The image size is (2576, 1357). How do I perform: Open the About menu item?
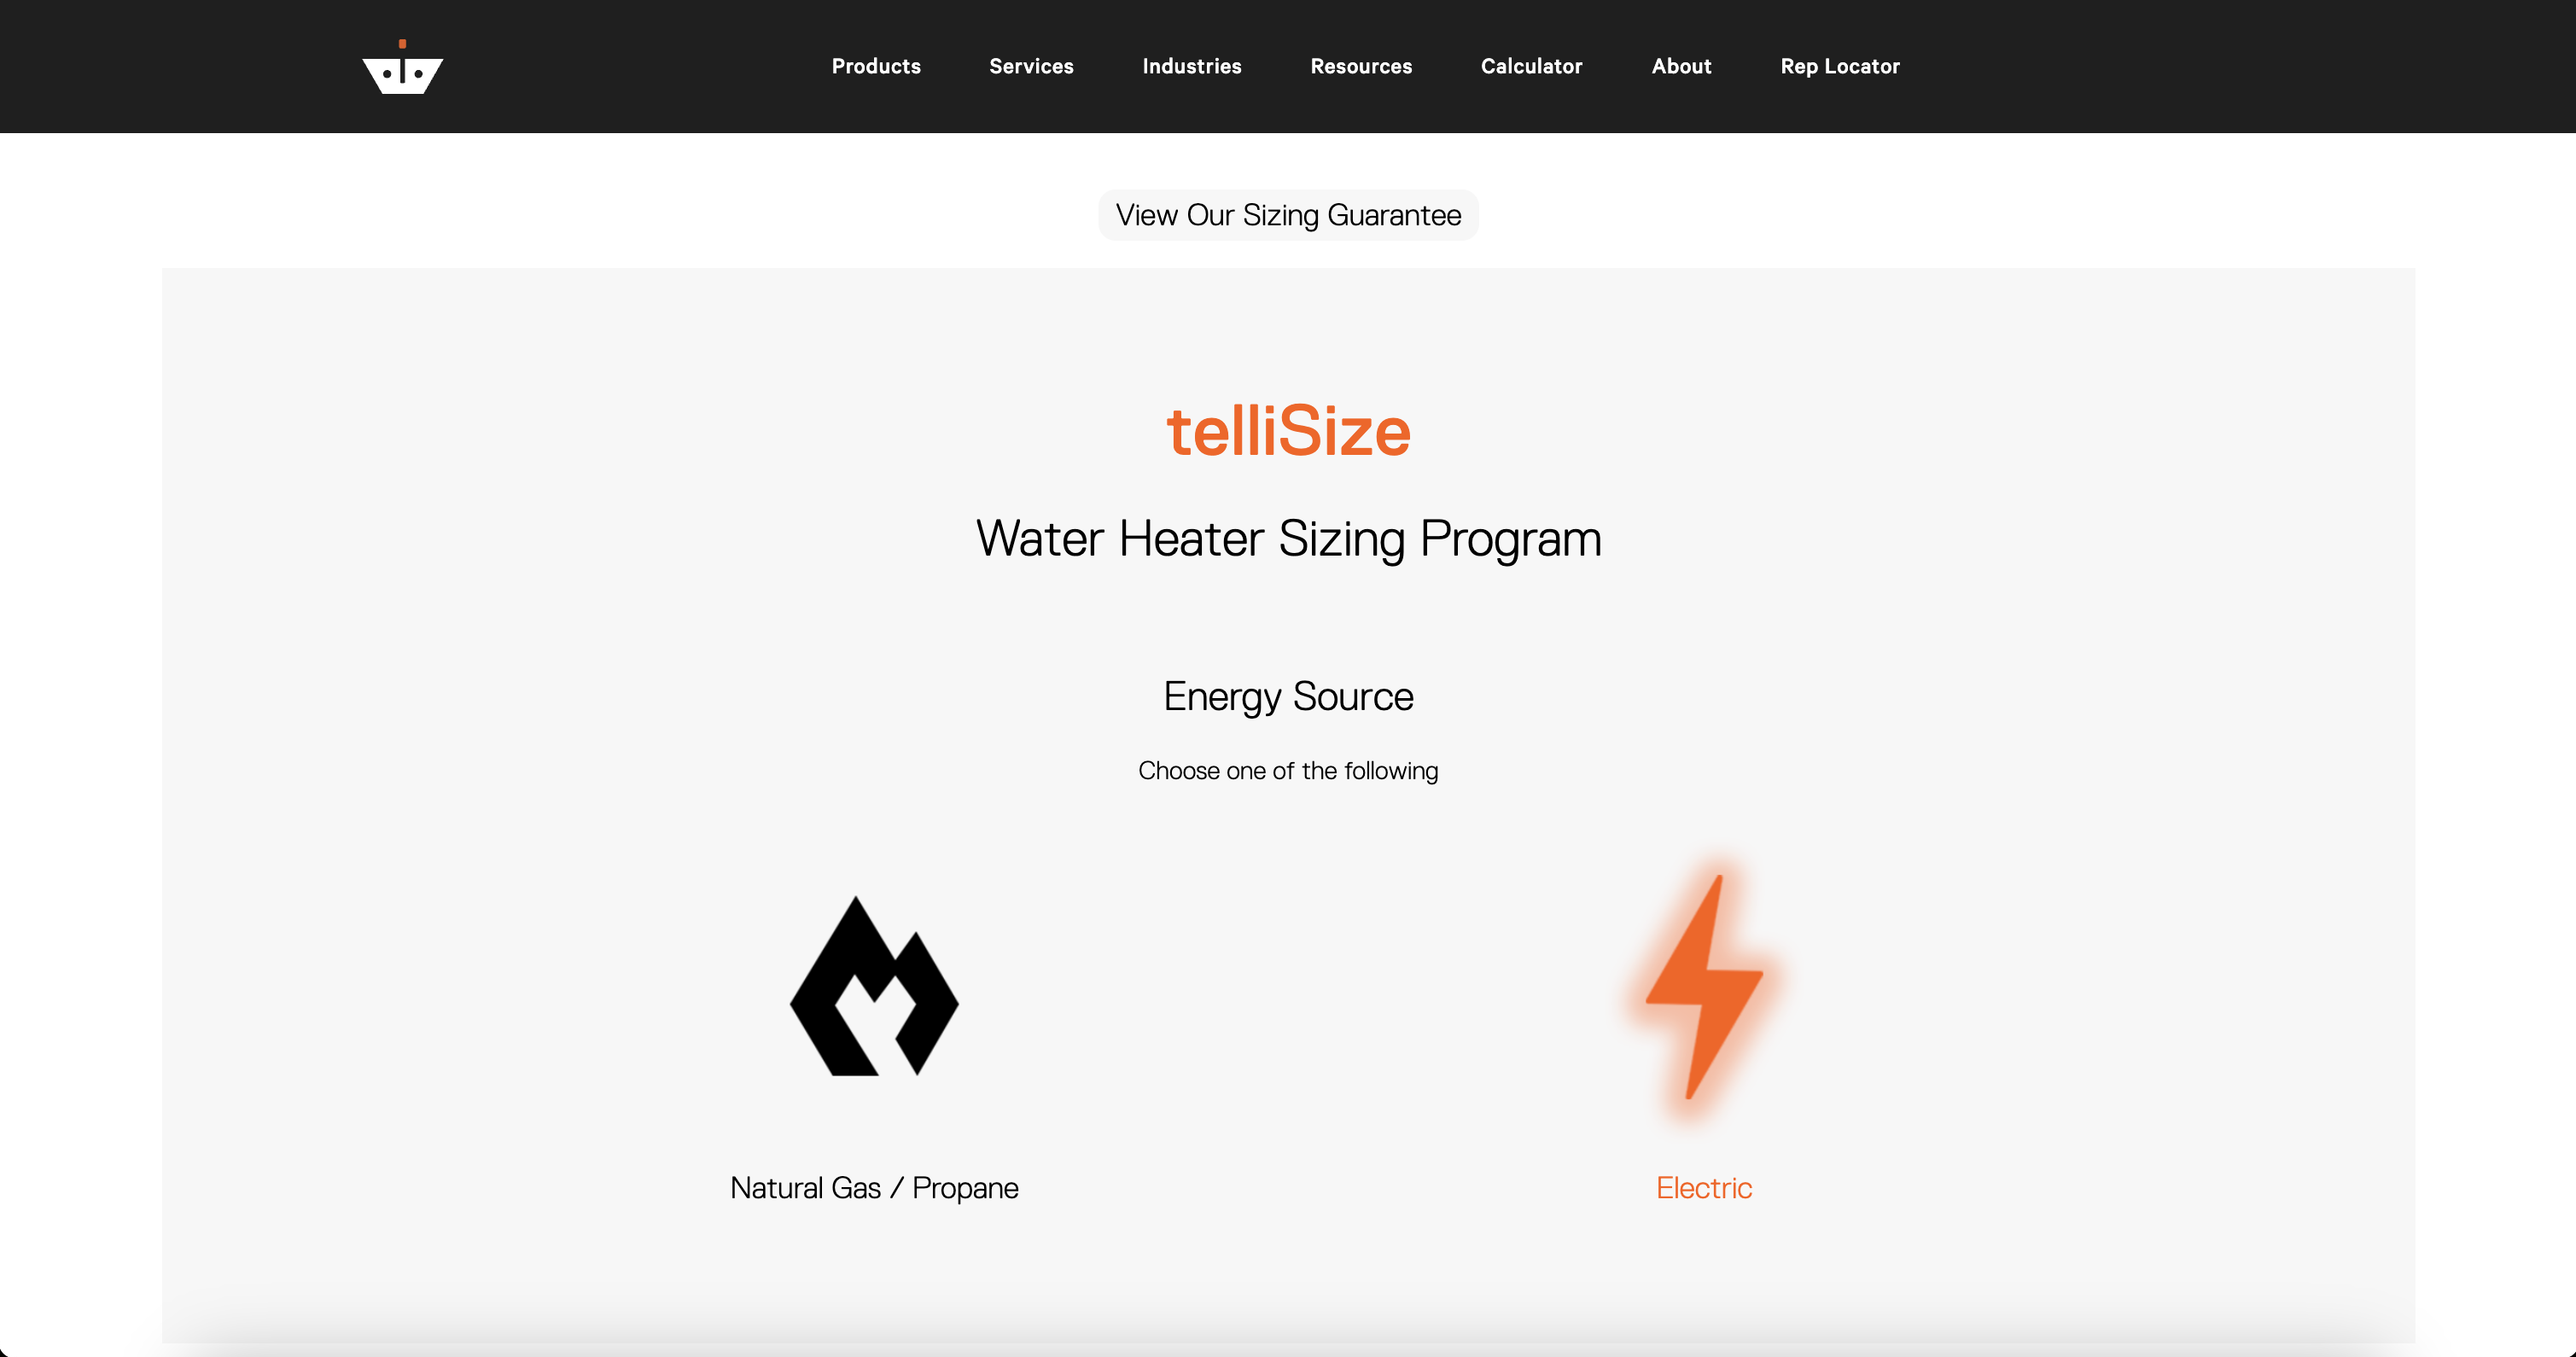1681,66
